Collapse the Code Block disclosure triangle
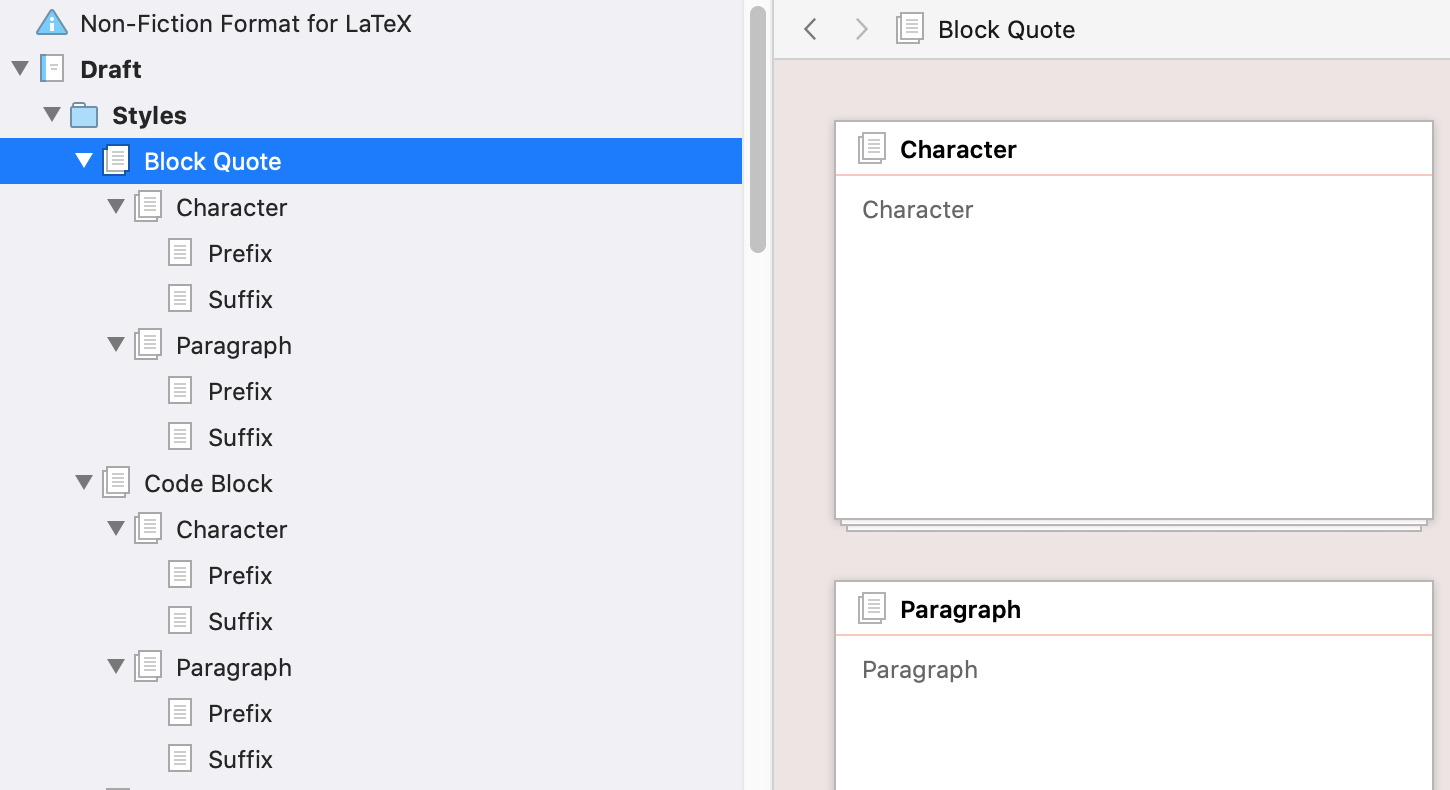Screen dimensions: 1450x790 tap(84, 483)
